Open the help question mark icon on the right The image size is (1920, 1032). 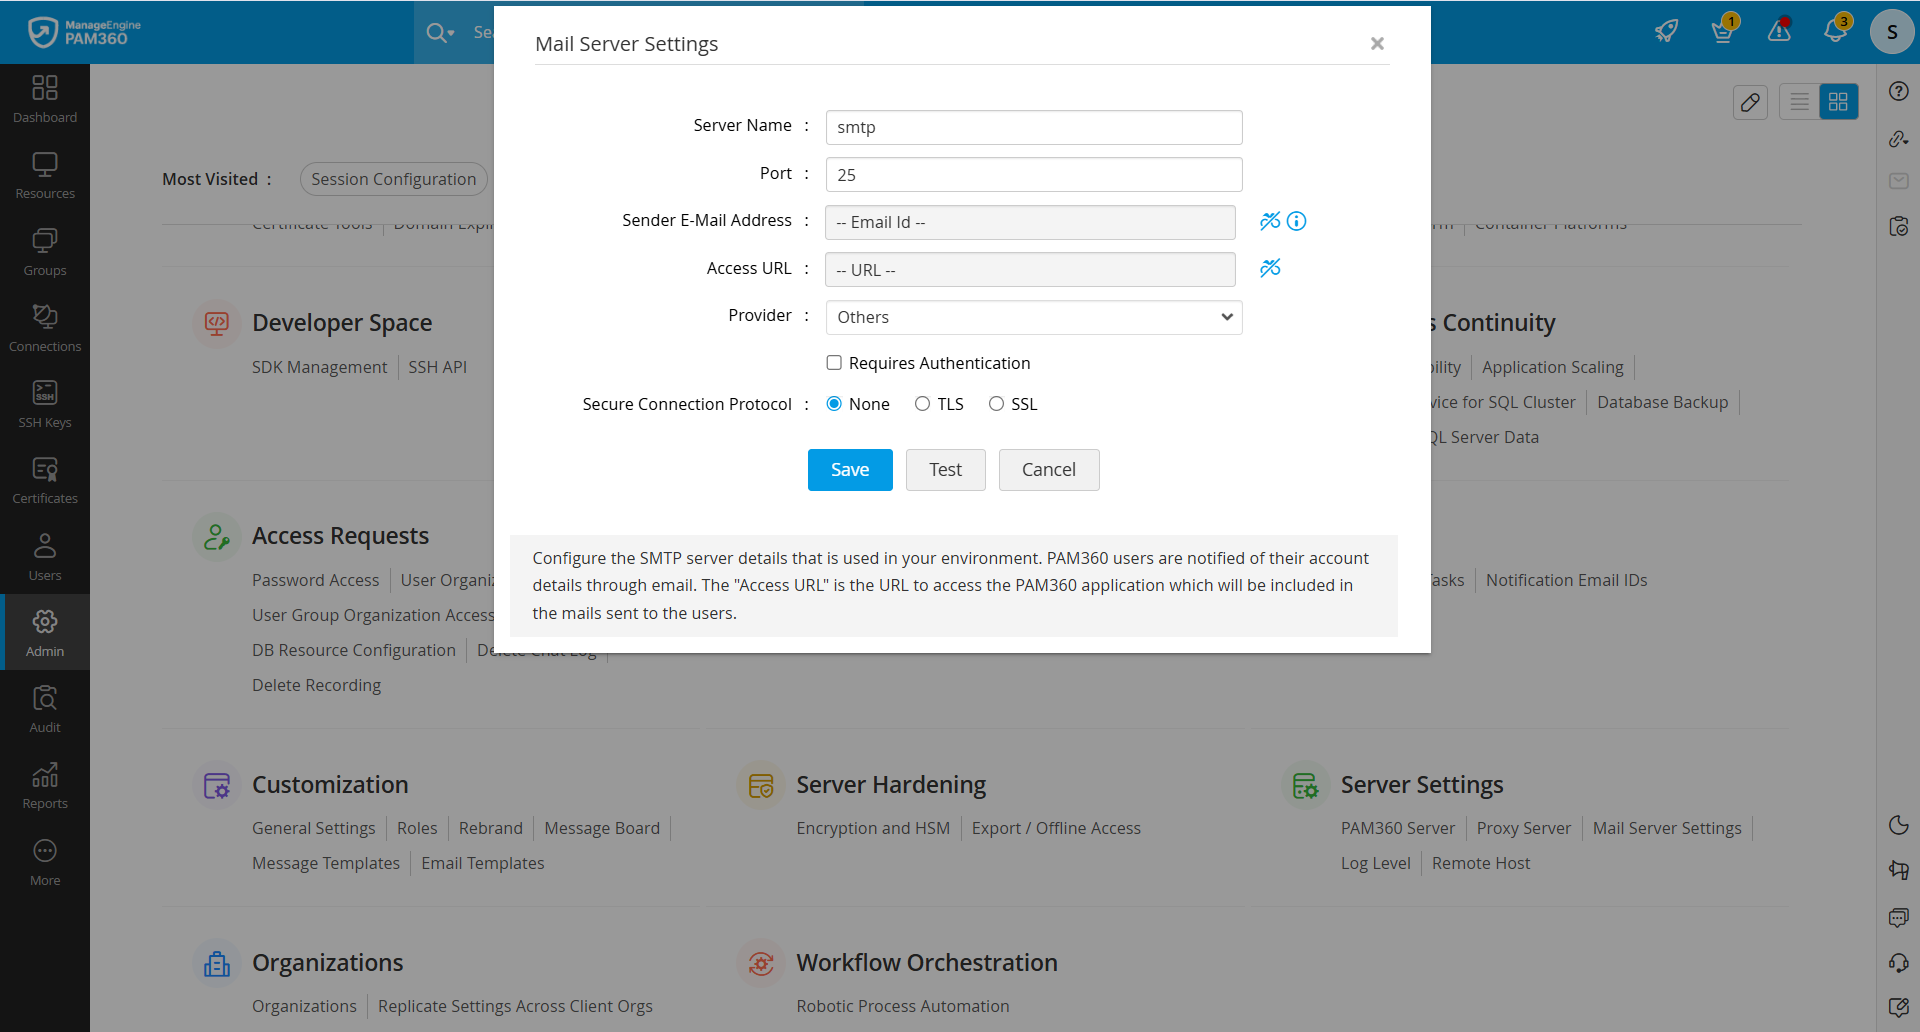[1899, 90]
